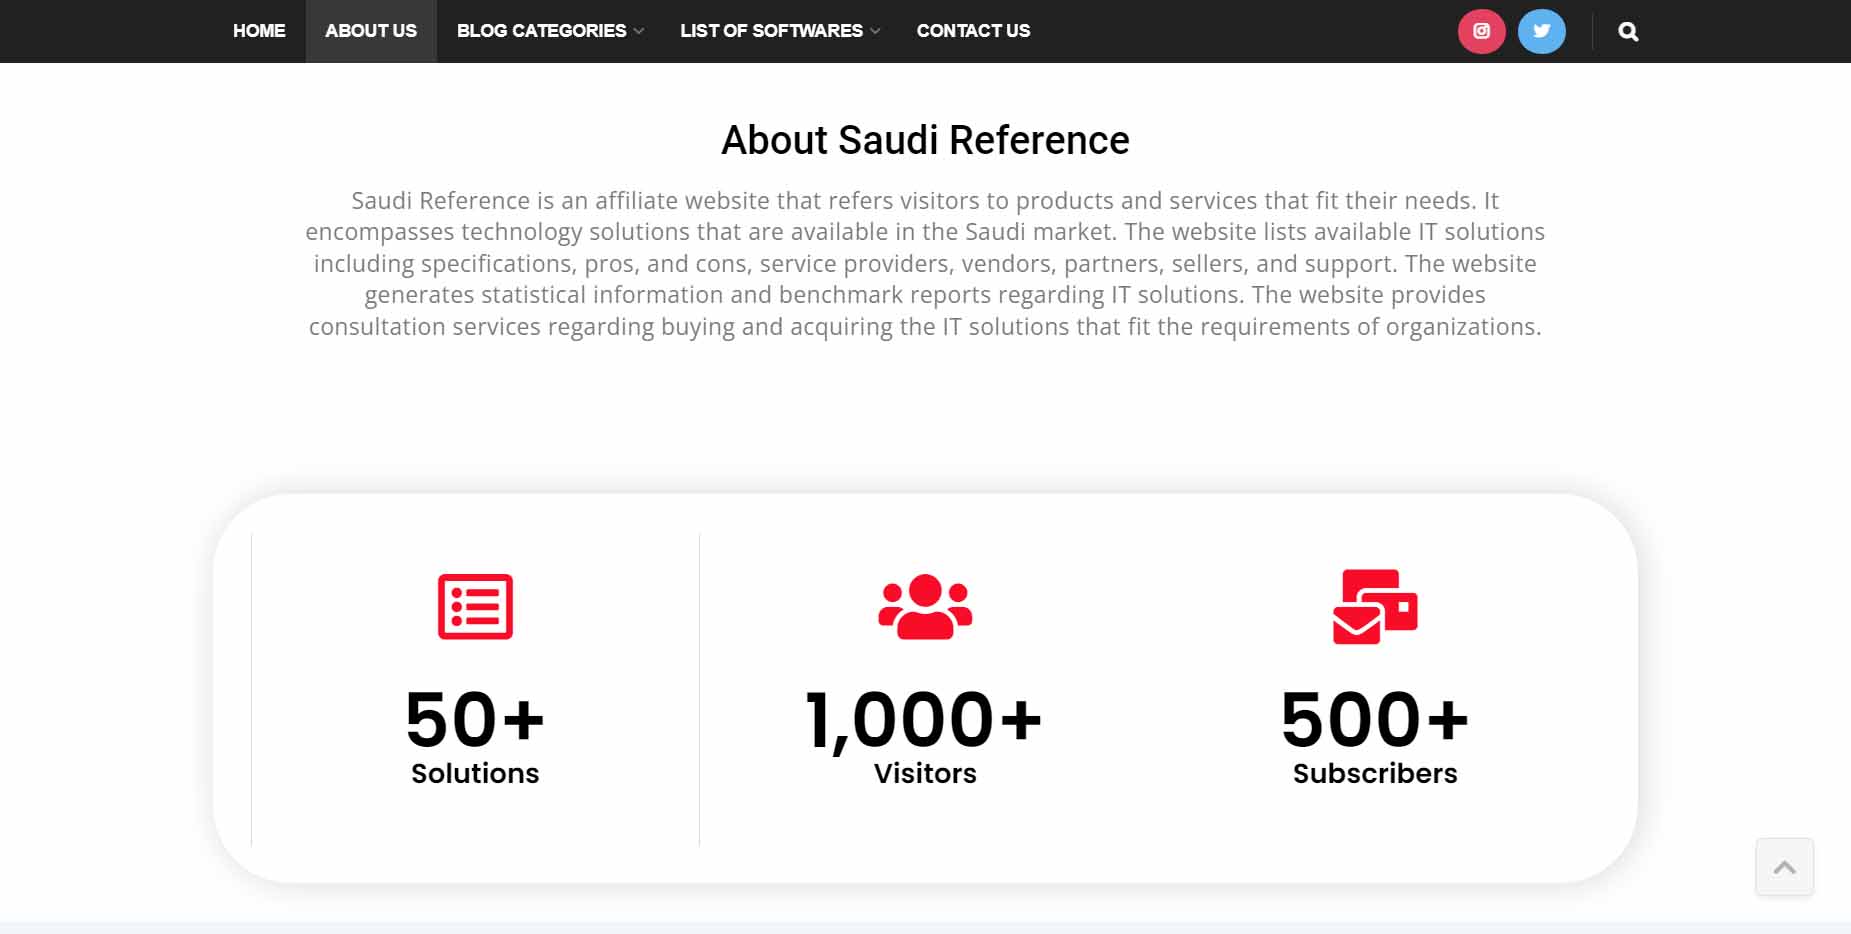Screen dimensions: 1851x934
Task: Expand the LIST OF SOFTWARES dropdown
Action: coord(779,31)
